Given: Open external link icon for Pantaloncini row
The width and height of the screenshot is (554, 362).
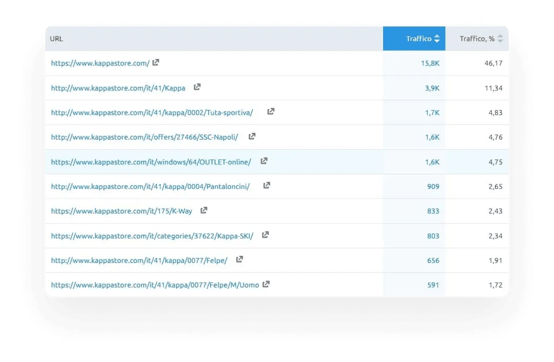Looking at the screenshot, I should tap(266, 185).
